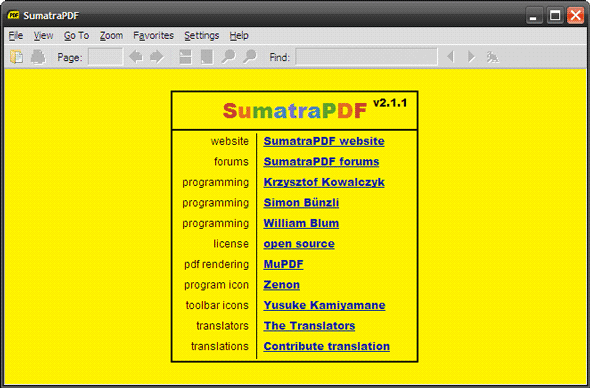Toggle match case search icon
590x388 pixels.
(x=493, y=57)
